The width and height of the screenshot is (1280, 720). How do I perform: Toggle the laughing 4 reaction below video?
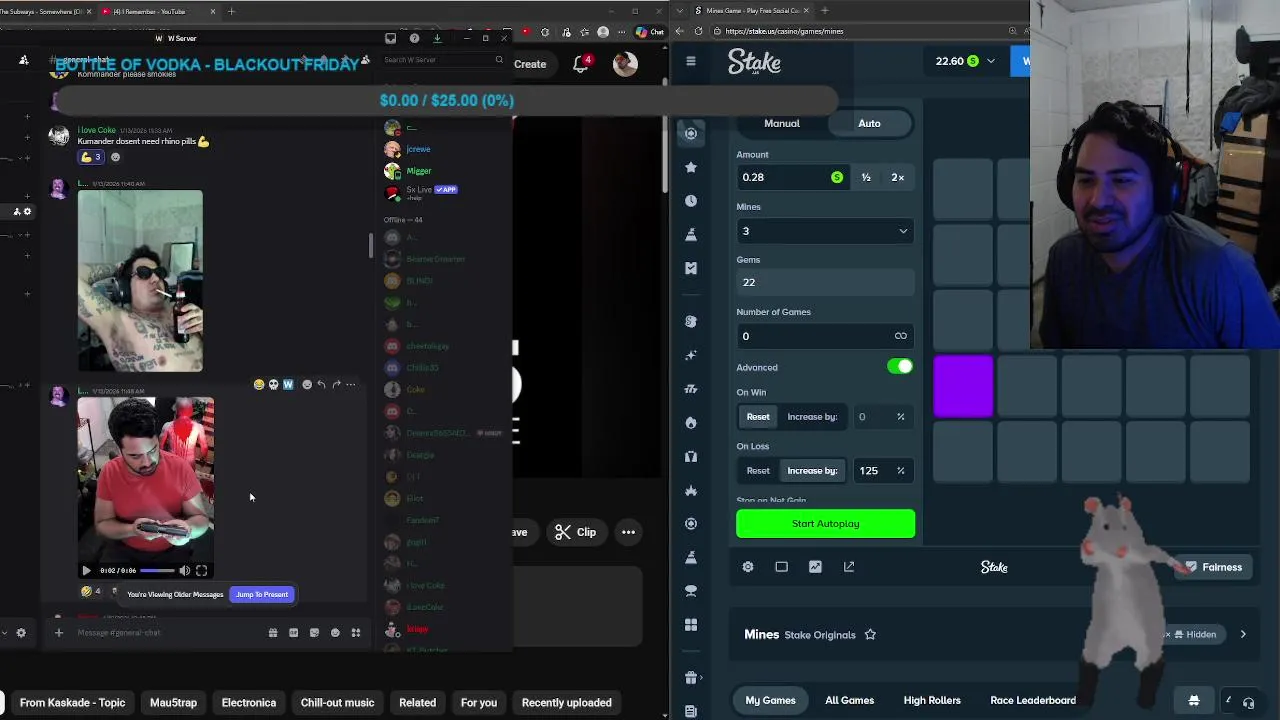pyautogui.click(x=90, y=591)
